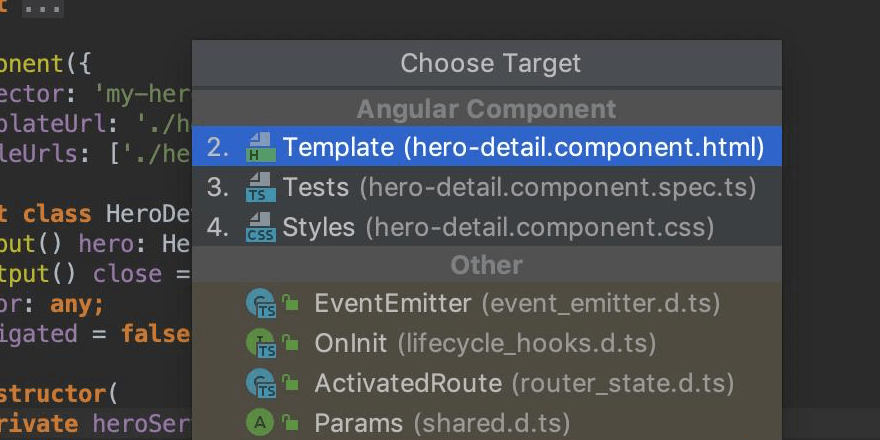This screenshot has width=880, height=440.
Task: Expand the folded code ellipsis
Action: [x=43, y=8]
